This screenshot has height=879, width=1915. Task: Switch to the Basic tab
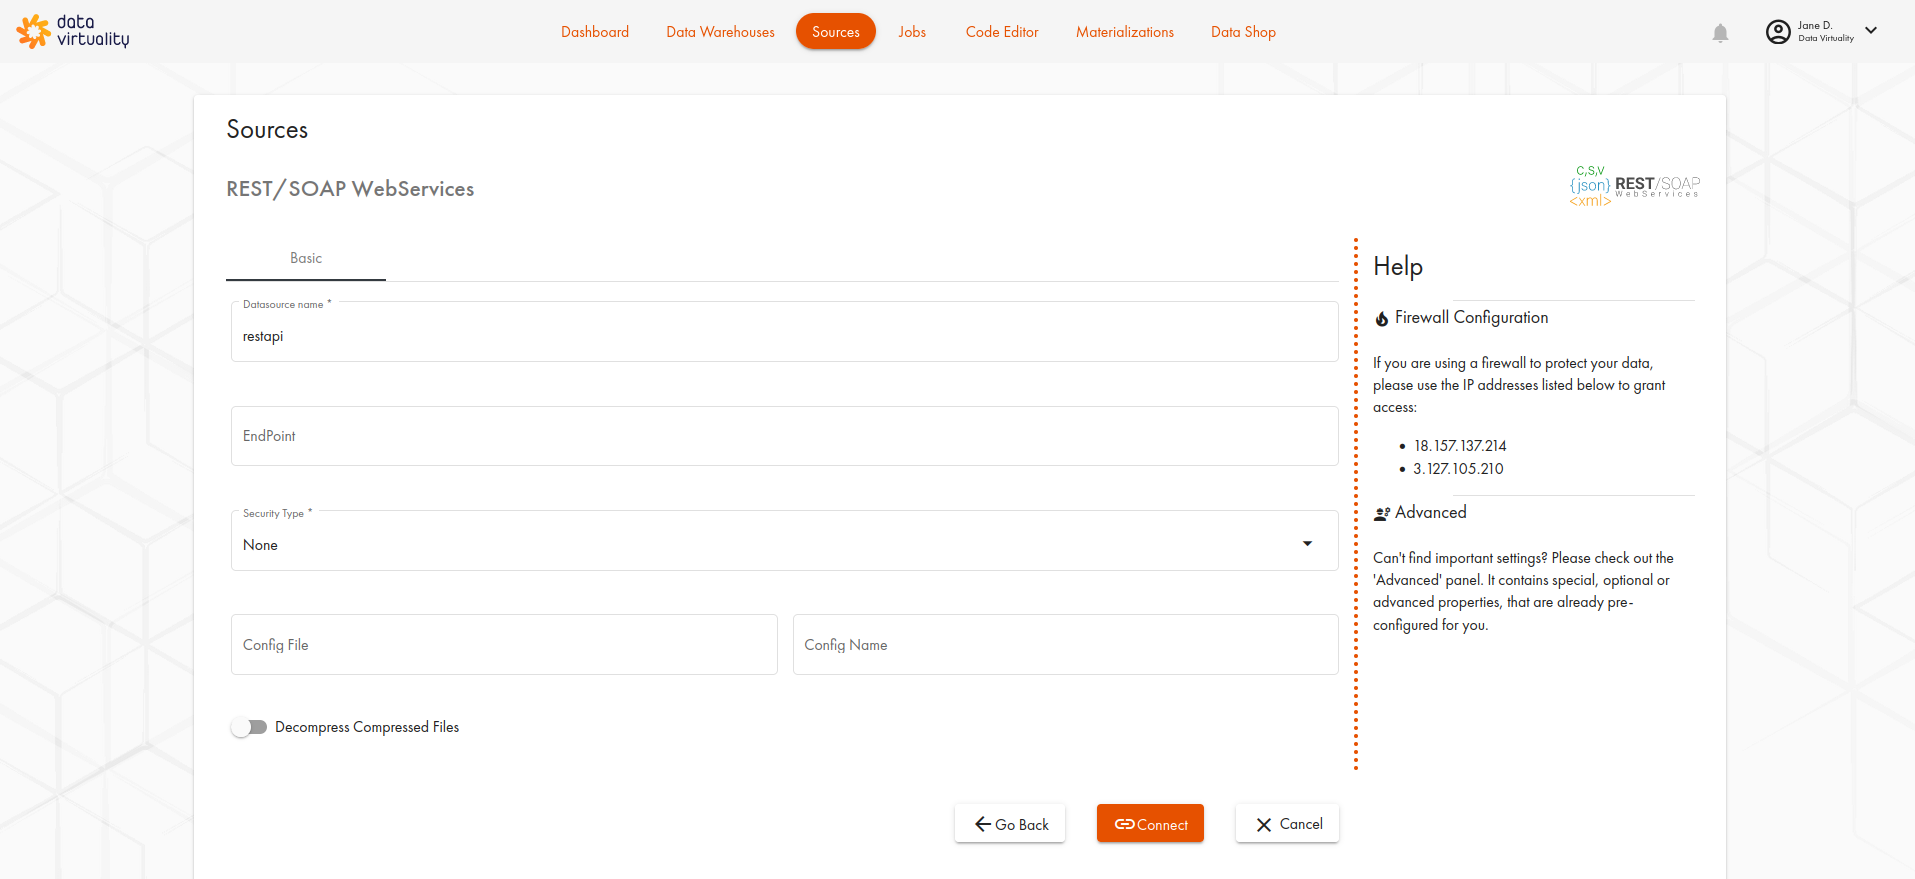pos(306,258)
